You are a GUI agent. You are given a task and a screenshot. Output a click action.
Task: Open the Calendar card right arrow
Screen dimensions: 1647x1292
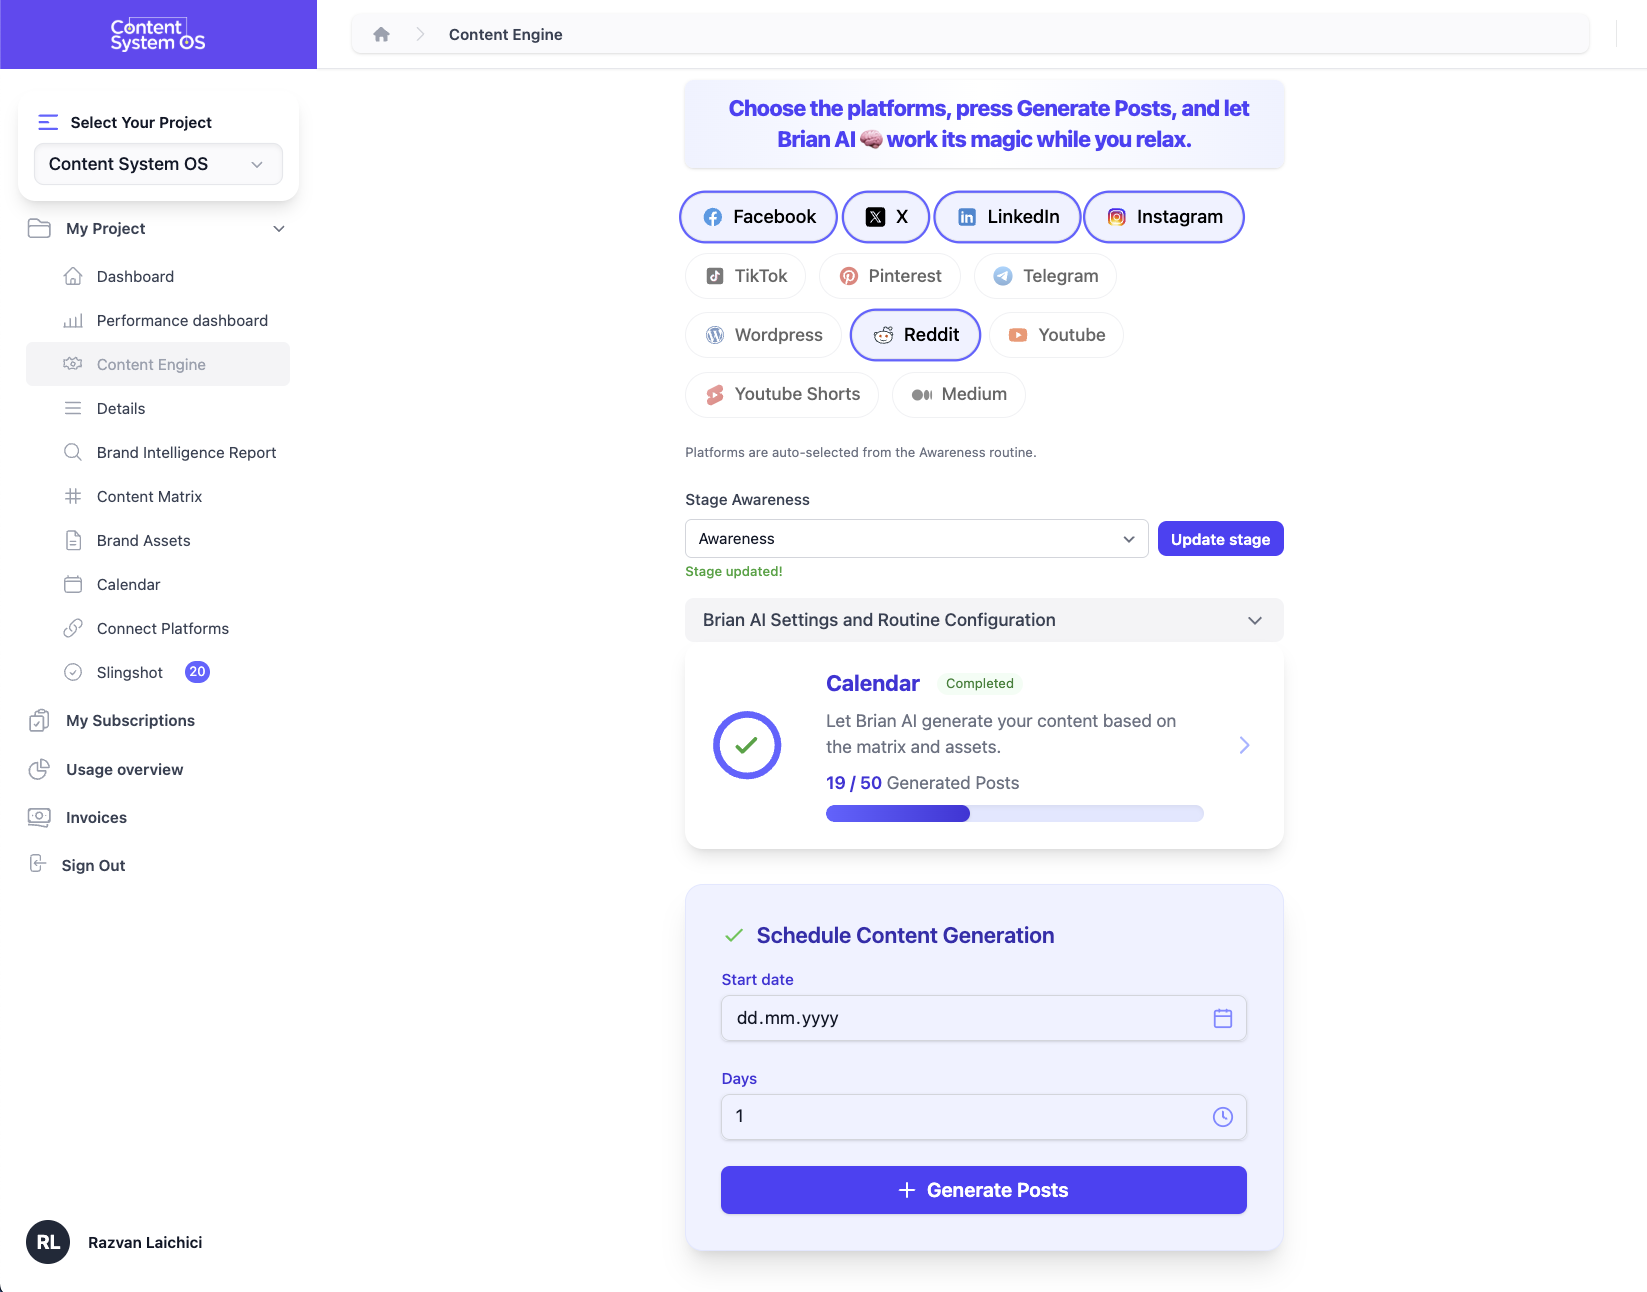coord(1244,745)
